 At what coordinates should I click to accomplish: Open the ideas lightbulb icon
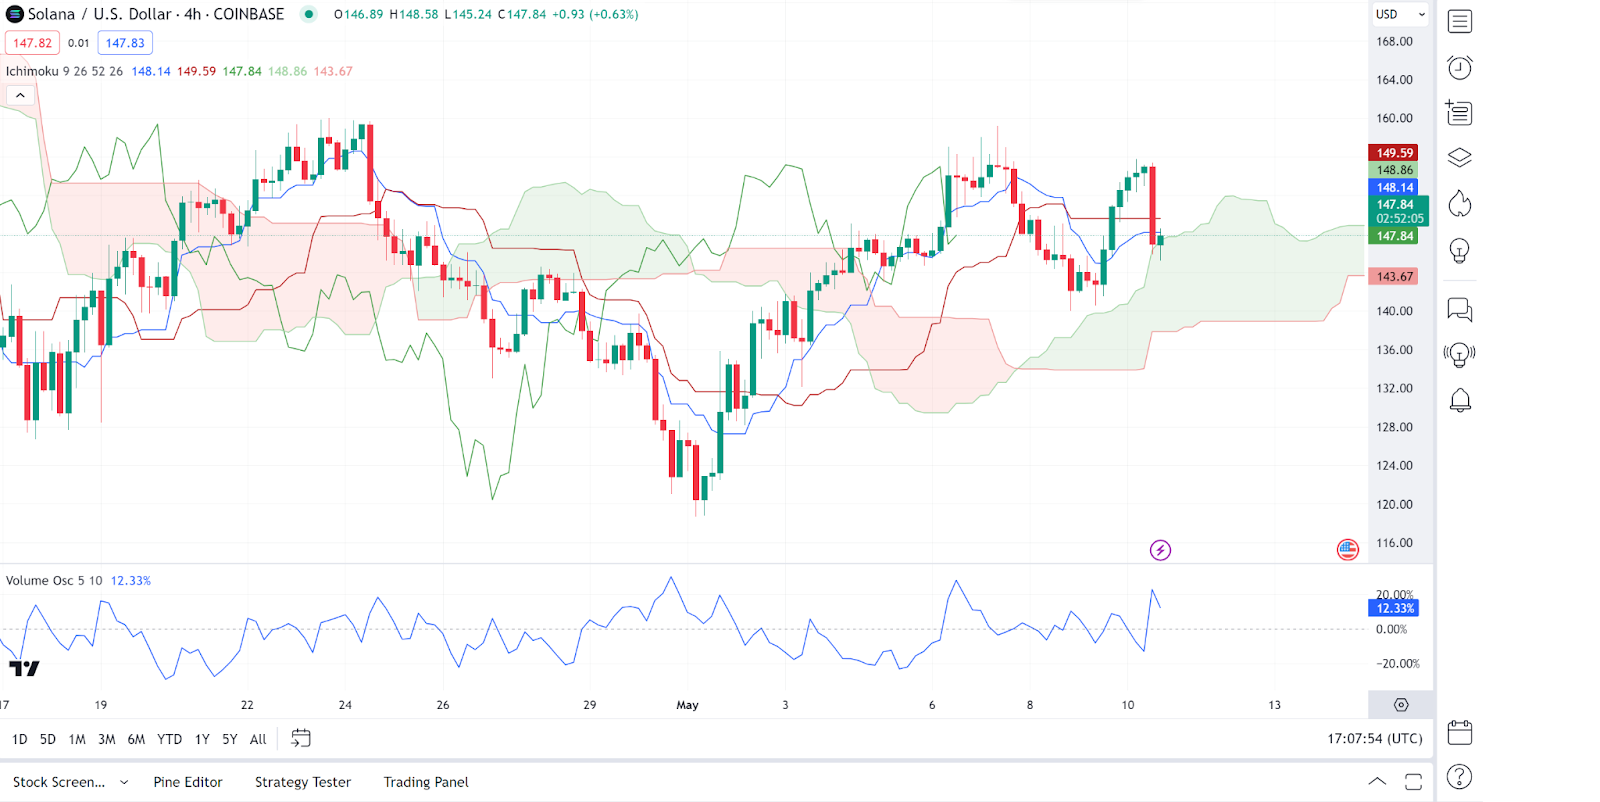[x=1460, y=250]
